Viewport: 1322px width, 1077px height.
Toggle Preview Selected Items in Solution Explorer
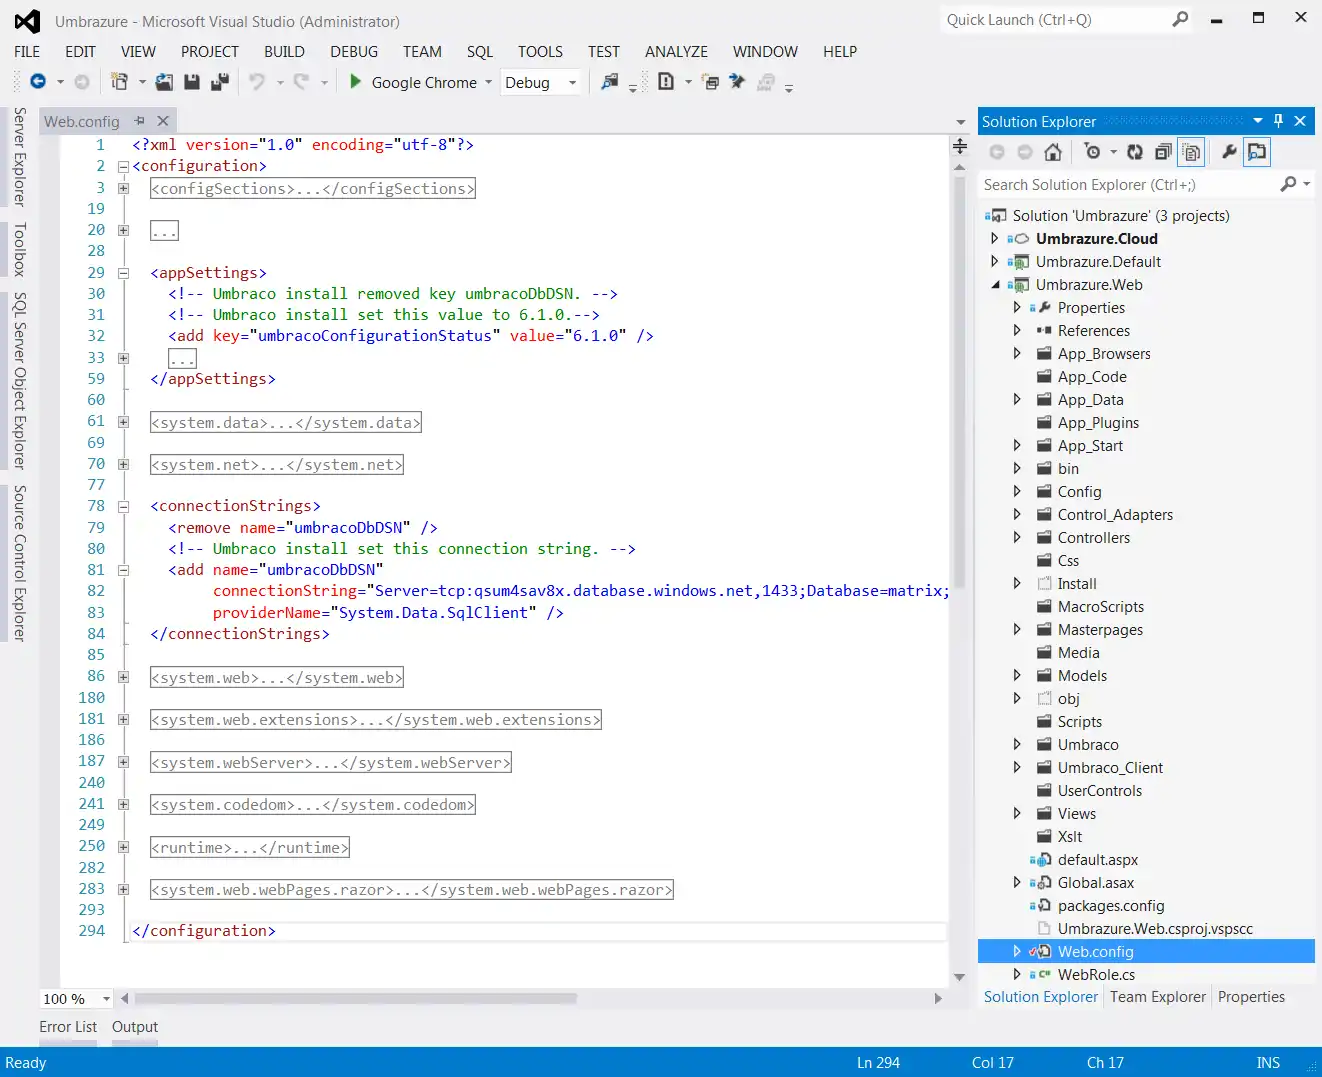tap(1257, 152)
